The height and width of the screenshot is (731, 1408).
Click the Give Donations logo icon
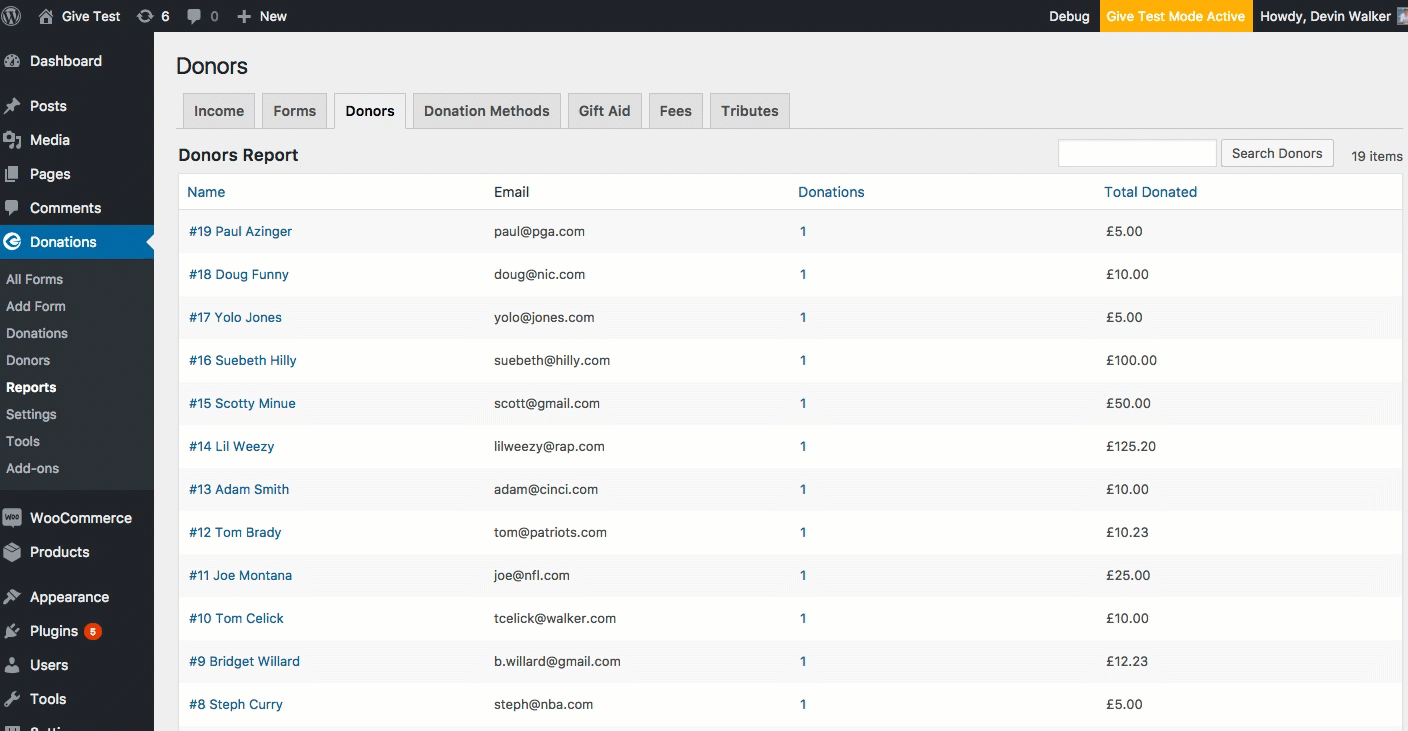click(x=12, y=242)
